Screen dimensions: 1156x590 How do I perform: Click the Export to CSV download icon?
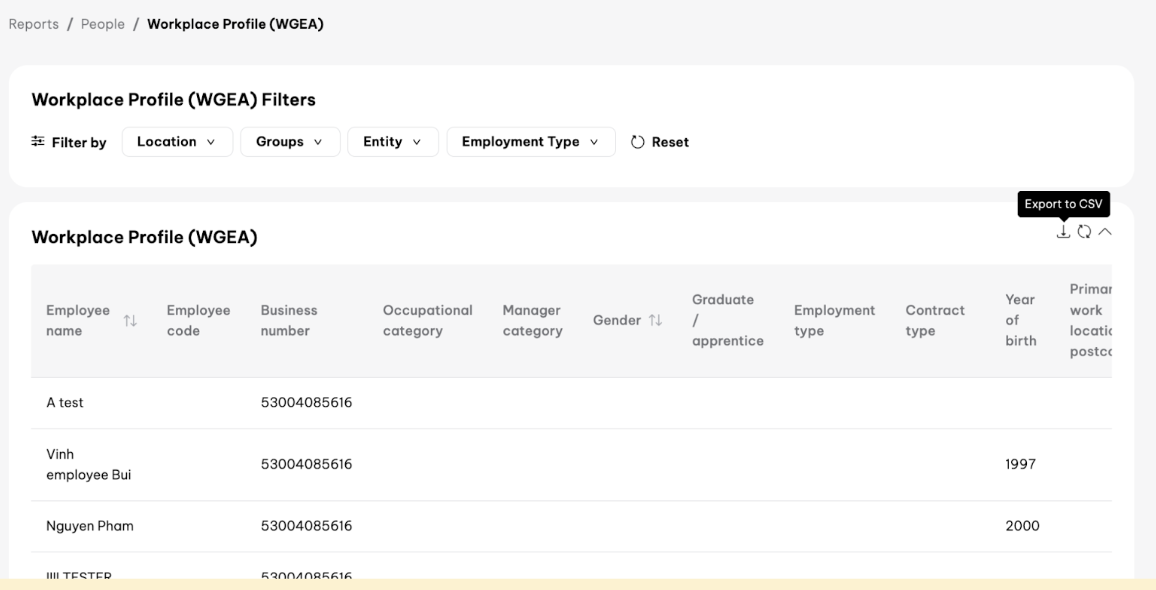tap(1063, 231)
